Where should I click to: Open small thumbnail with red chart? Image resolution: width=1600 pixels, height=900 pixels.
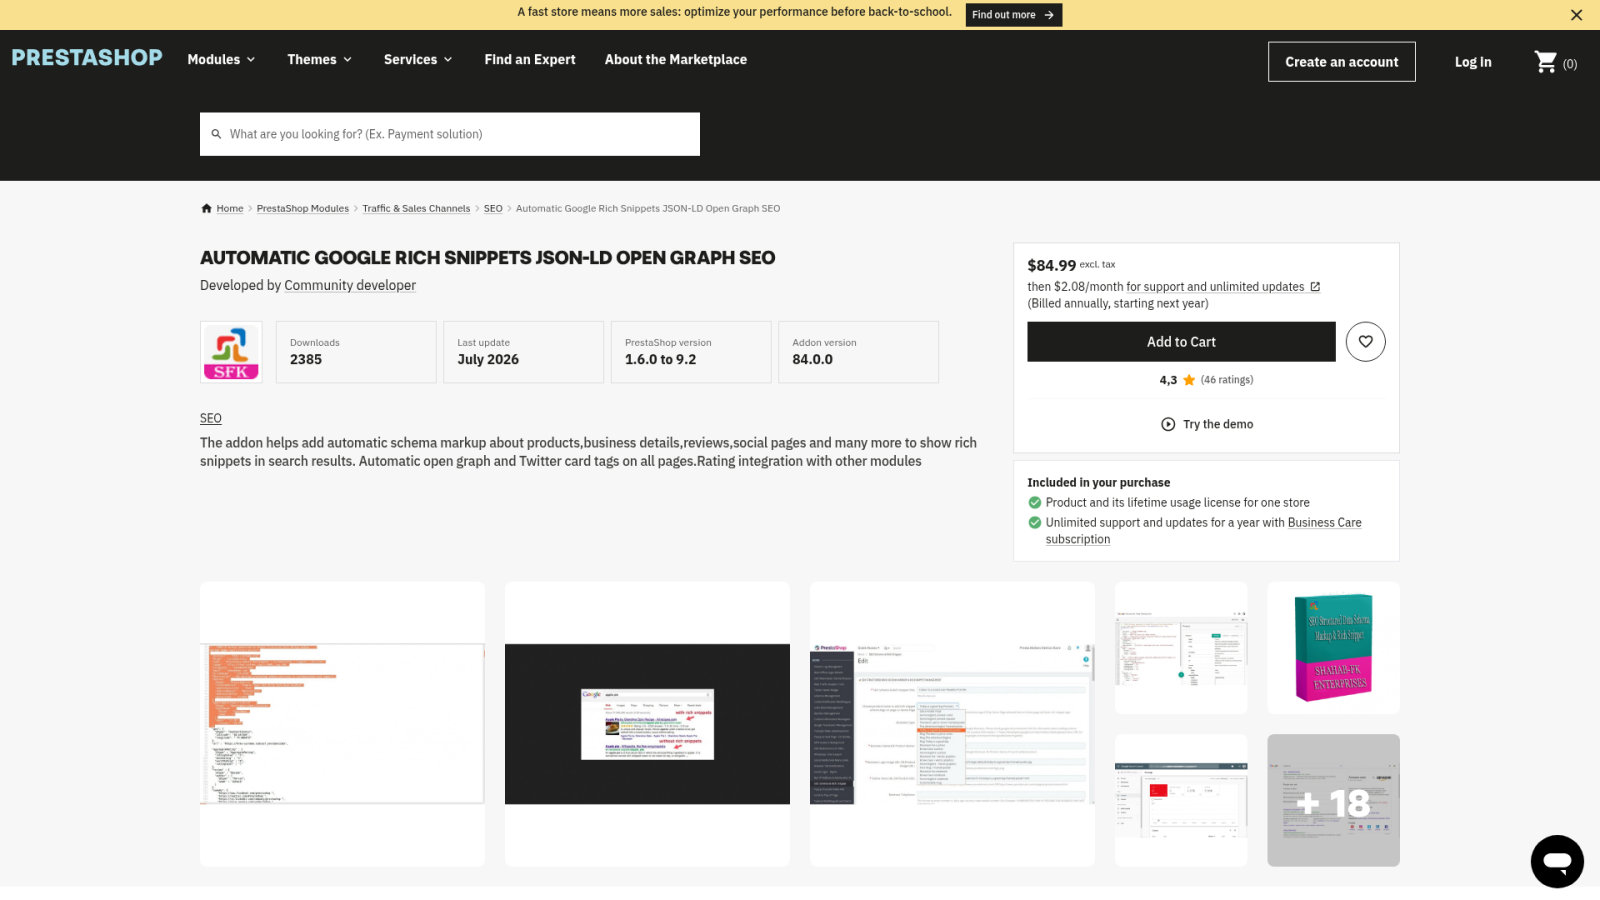pos(1181,801)
